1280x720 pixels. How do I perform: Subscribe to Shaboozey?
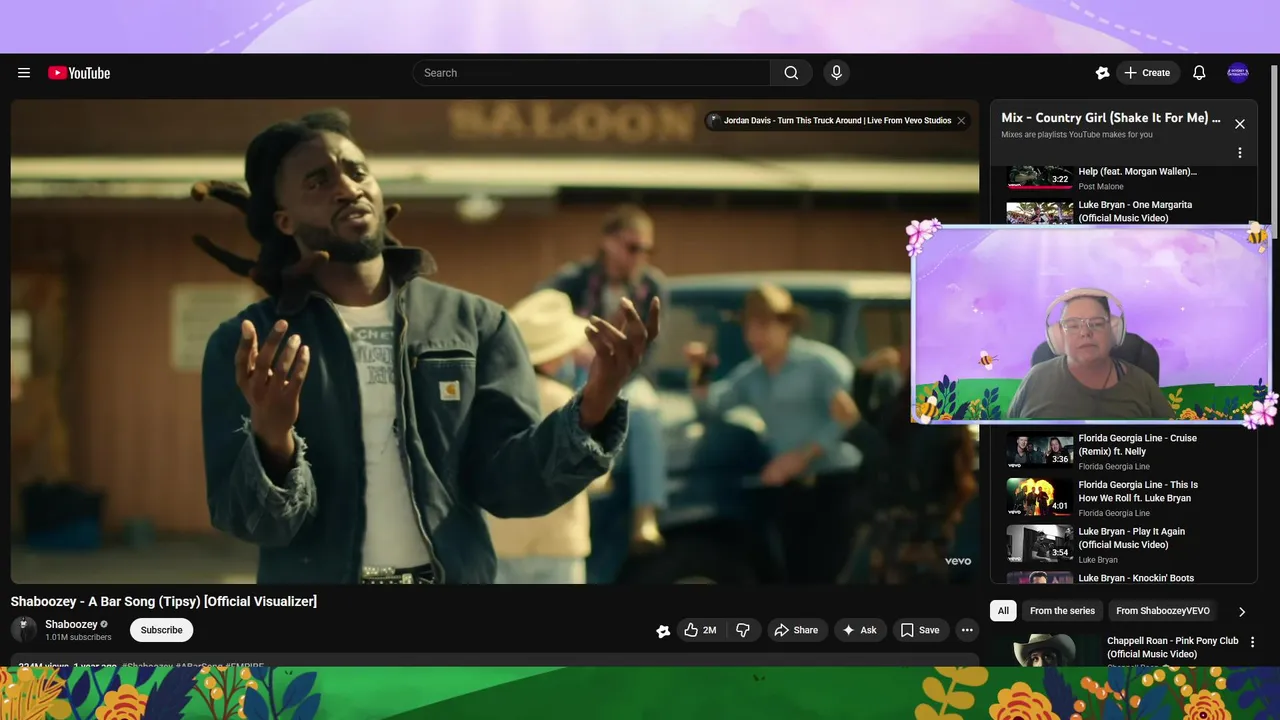pyautogui.click(x=161, y=630)
